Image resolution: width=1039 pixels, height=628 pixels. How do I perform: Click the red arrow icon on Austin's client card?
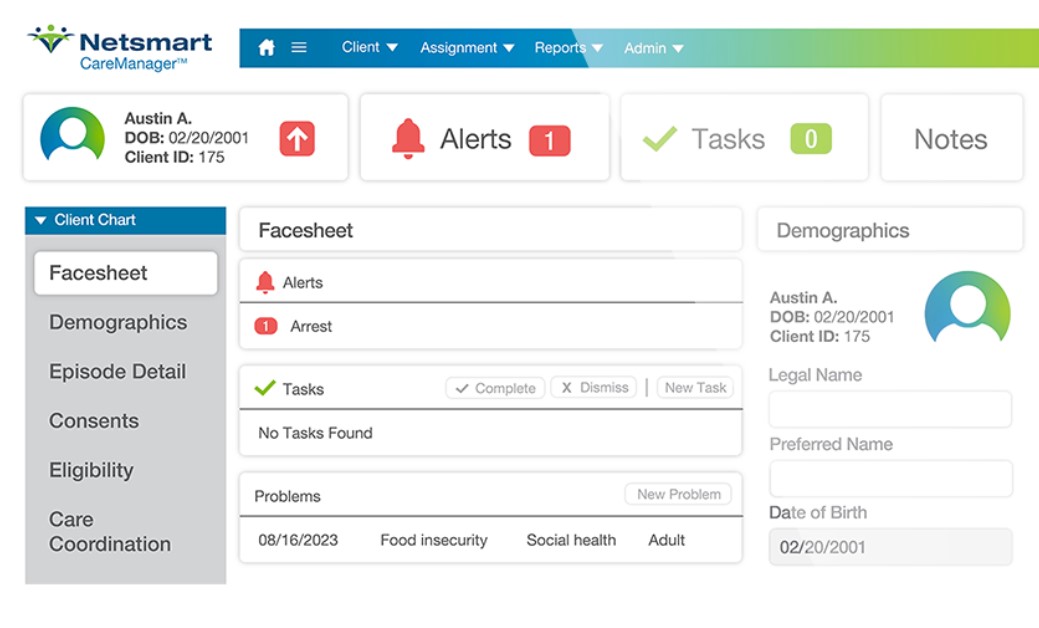pyautogui.click(x=298, y=138)
